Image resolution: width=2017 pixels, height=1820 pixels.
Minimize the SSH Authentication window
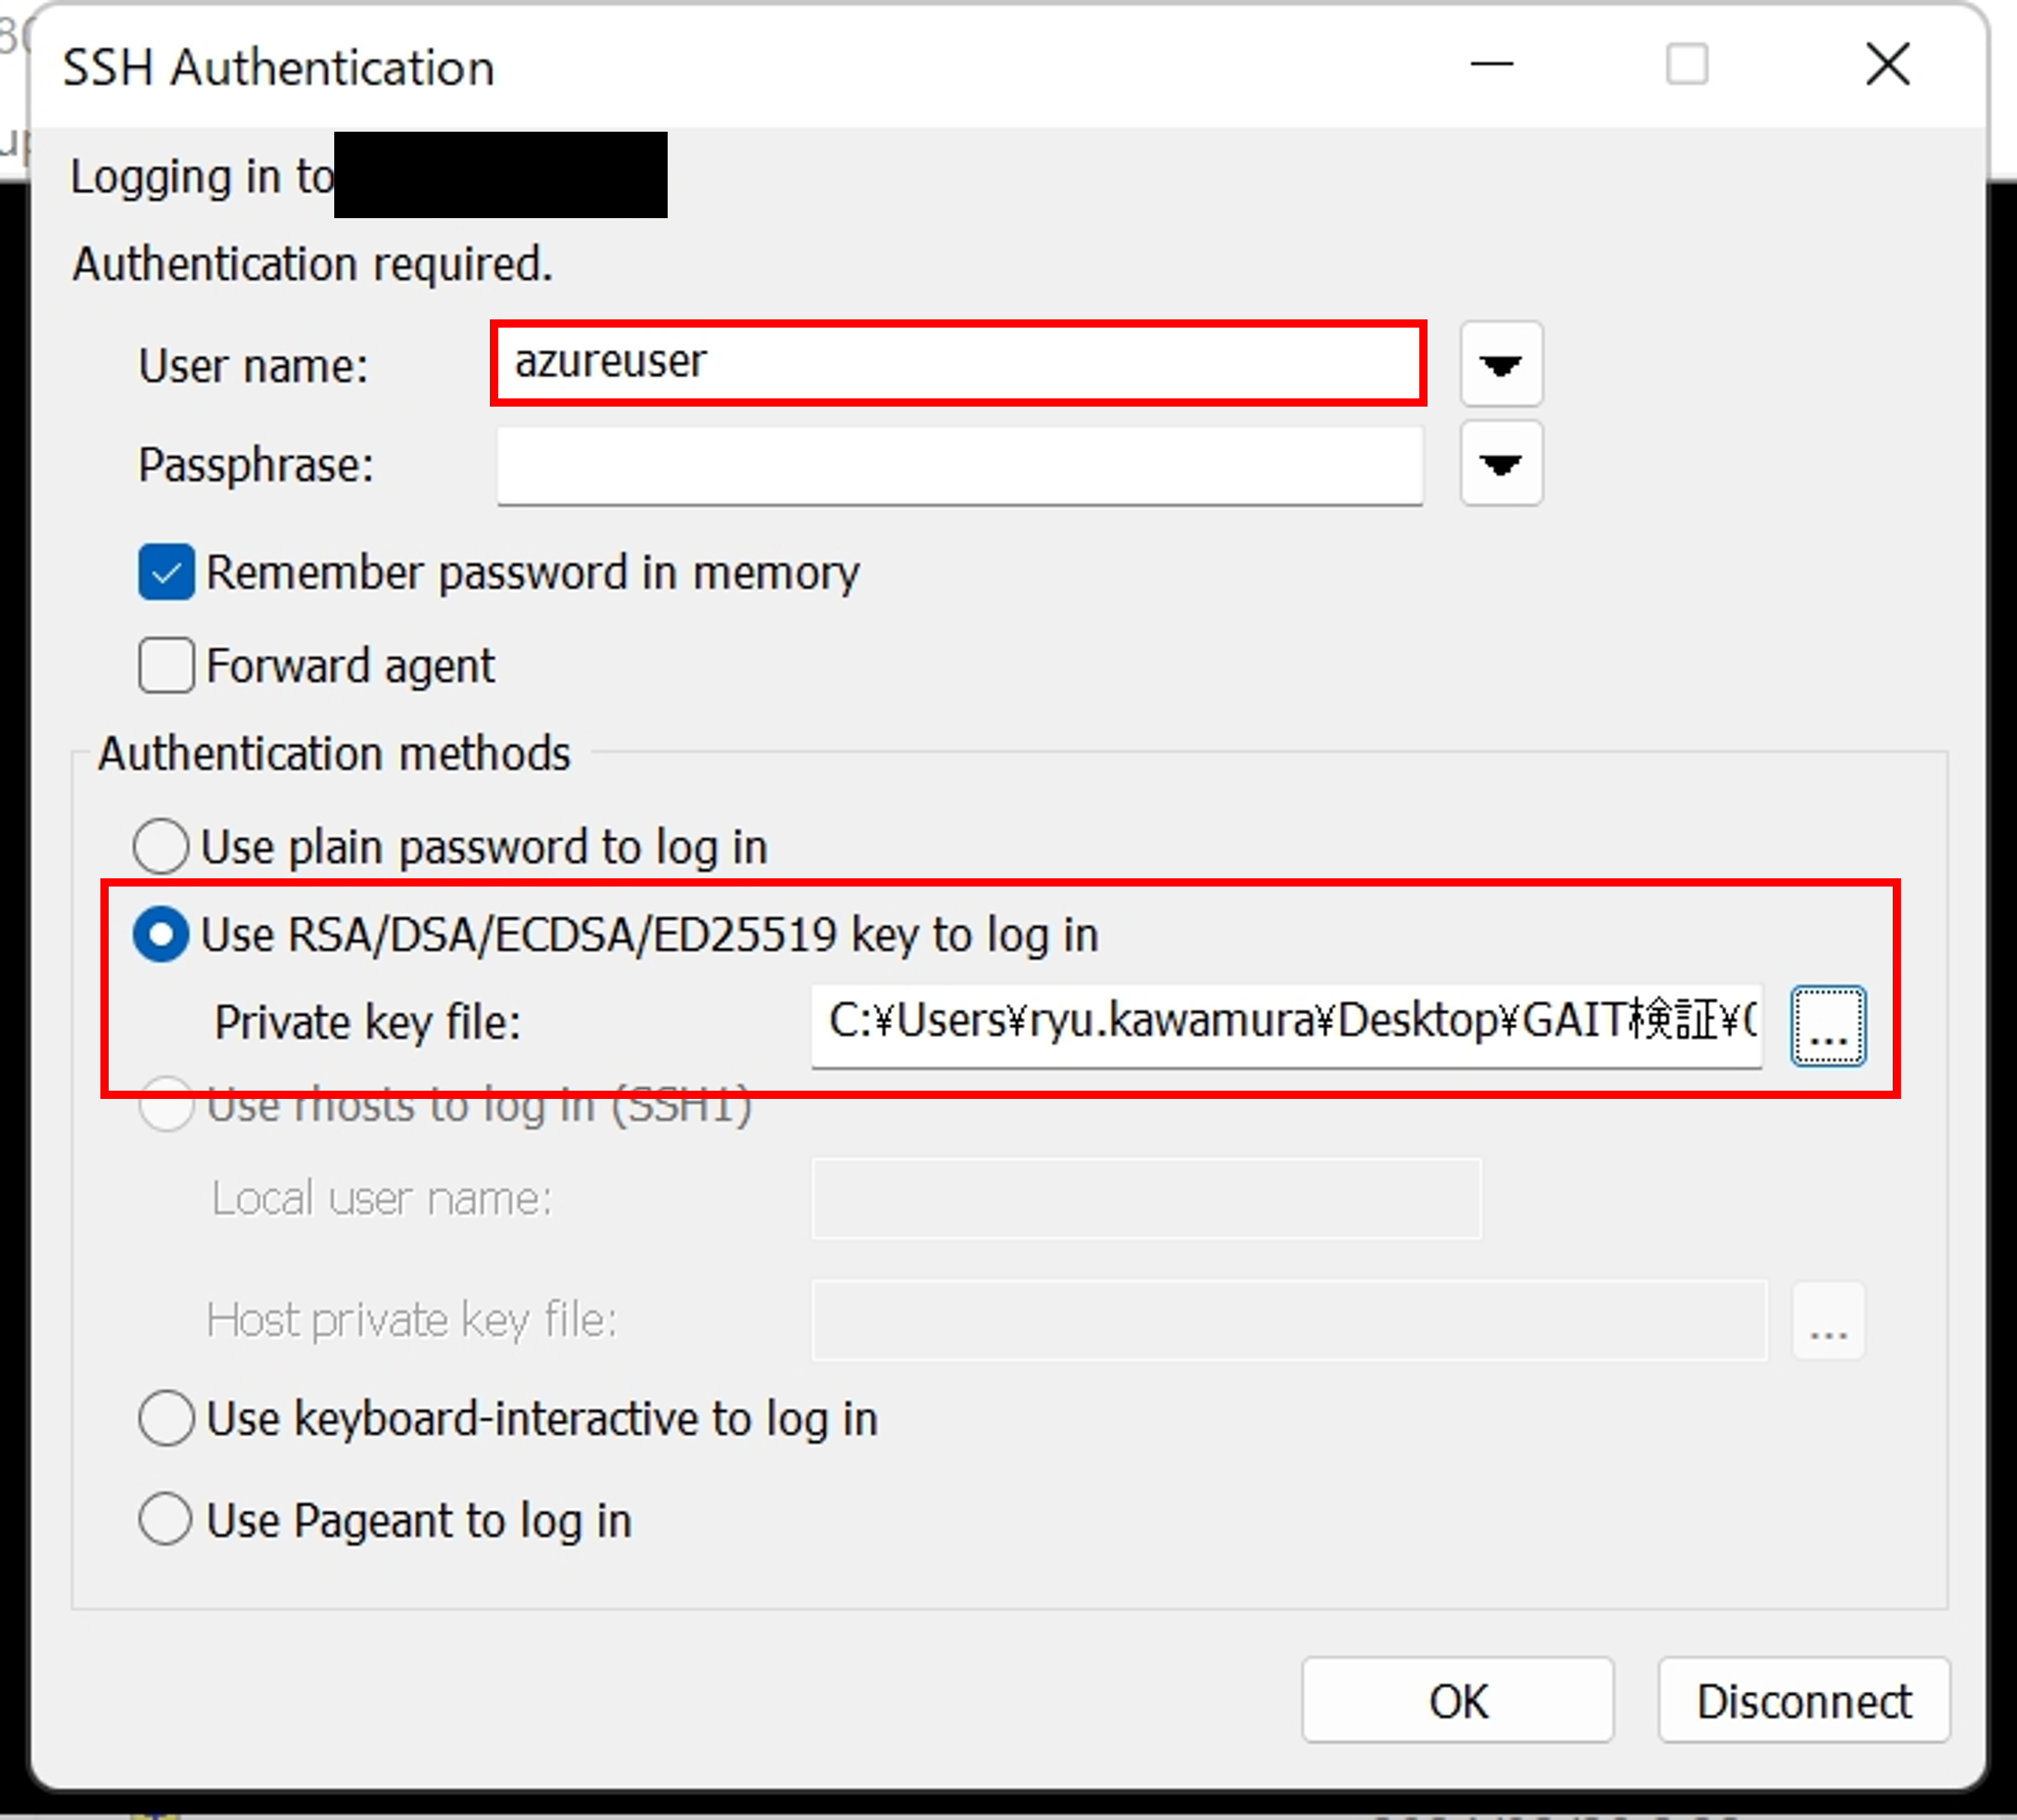pos(1491,65)
